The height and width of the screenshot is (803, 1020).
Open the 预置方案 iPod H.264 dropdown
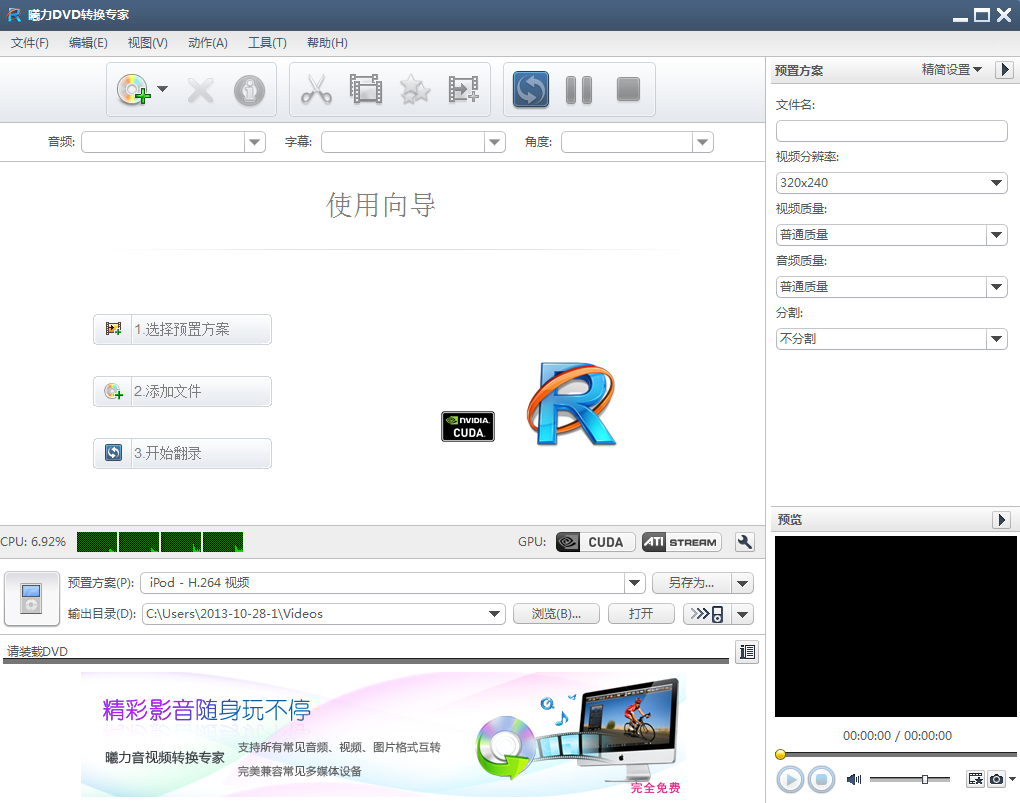[x=392, y=583]
